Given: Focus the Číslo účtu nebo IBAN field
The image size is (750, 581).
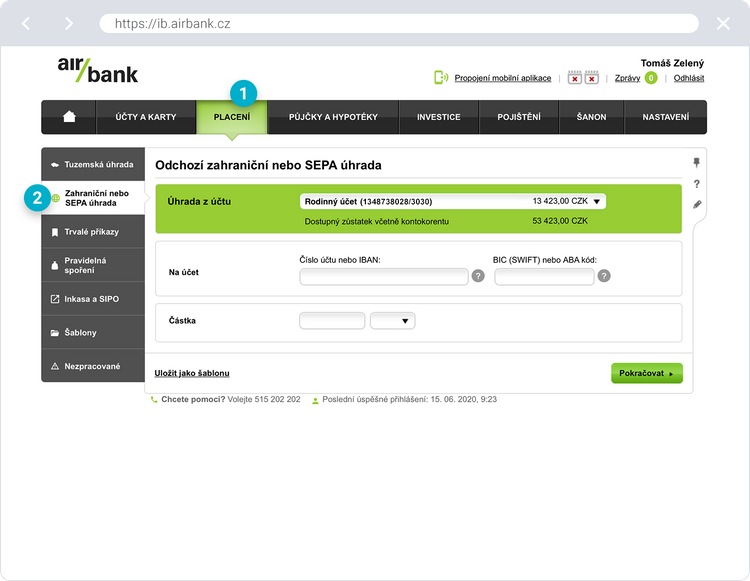Looking at the screenshot, I should (383, 277).
